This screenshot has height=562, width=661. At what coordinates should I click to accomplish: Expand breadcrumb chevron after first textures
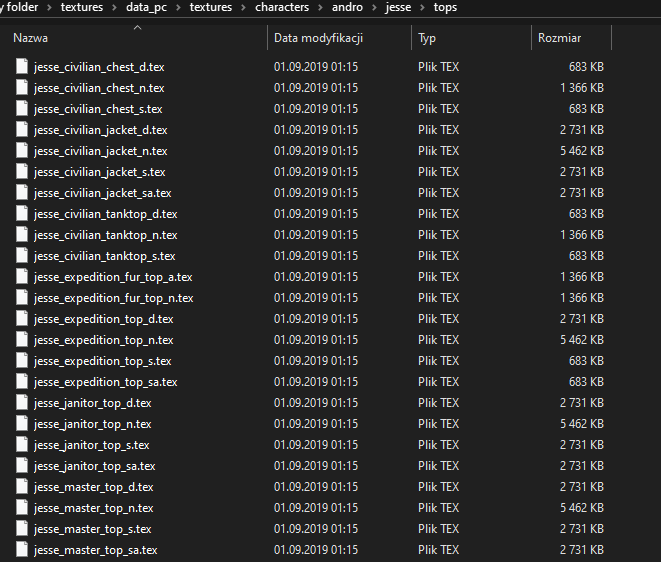[114, 8]
